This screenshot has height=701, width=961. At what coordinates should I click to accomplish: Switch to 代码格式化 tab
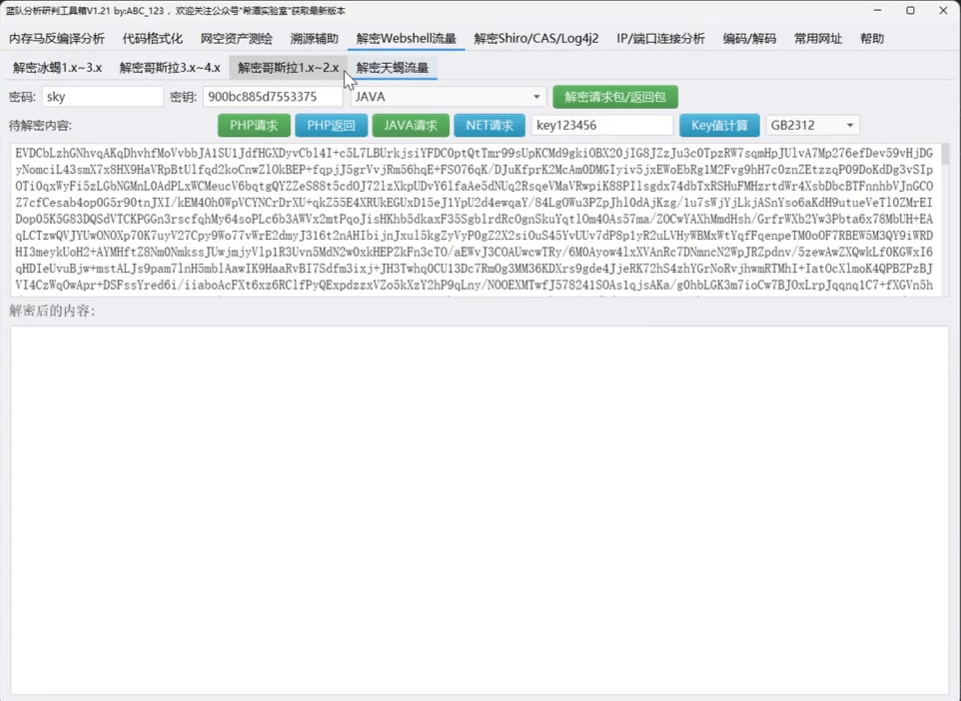(153, 39)
